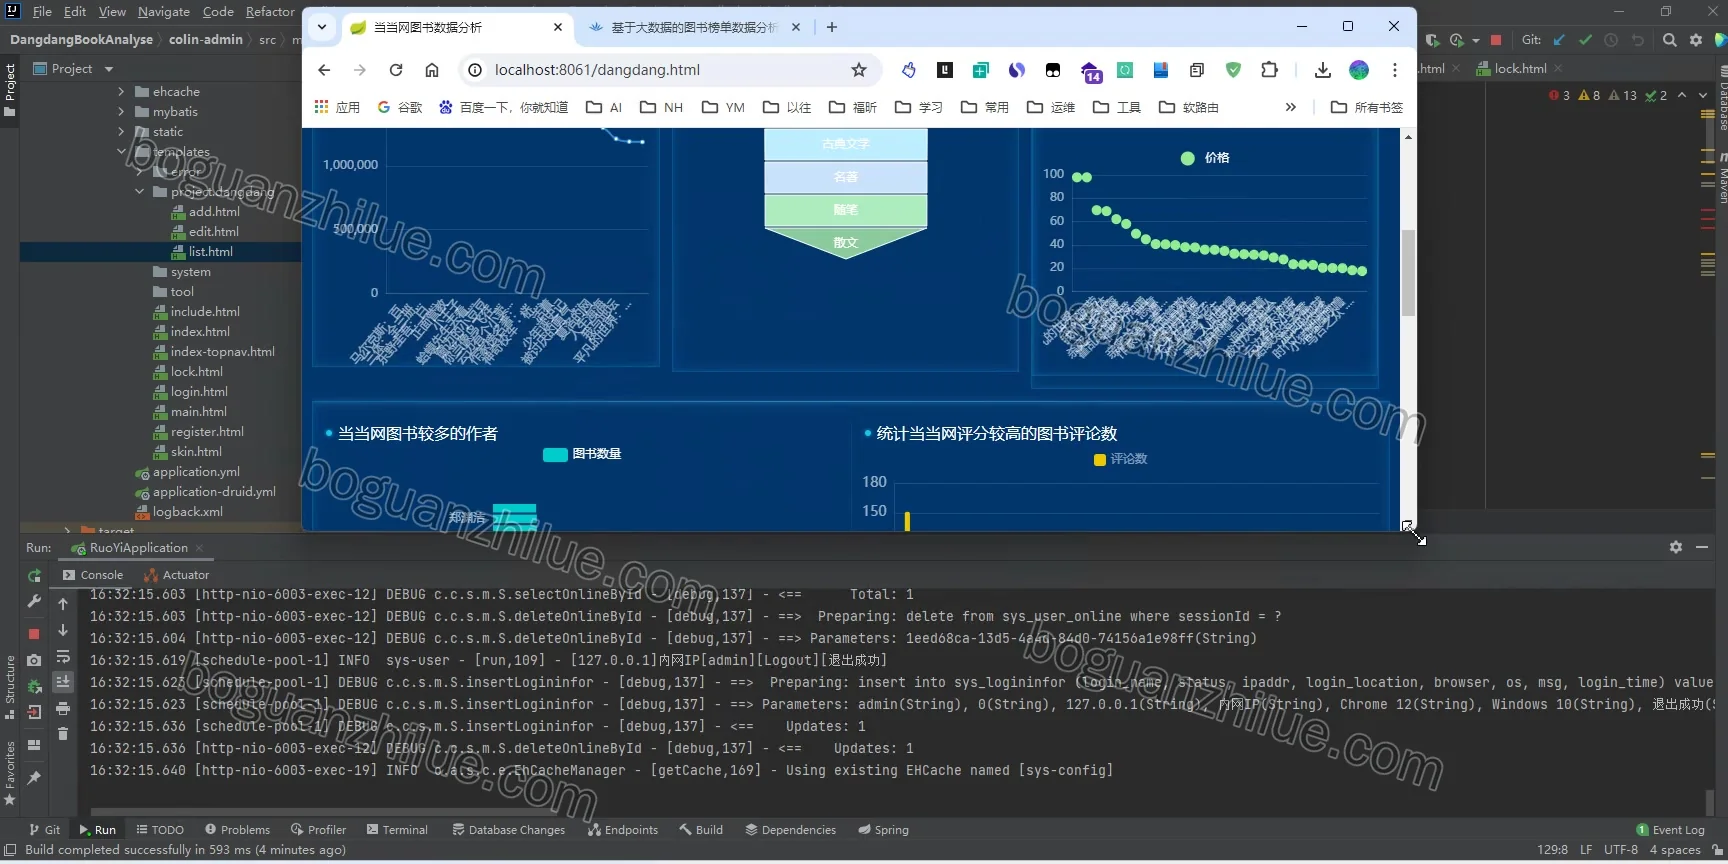Open the browser home page
1728x864 pixels.
(x=432, y=70)
